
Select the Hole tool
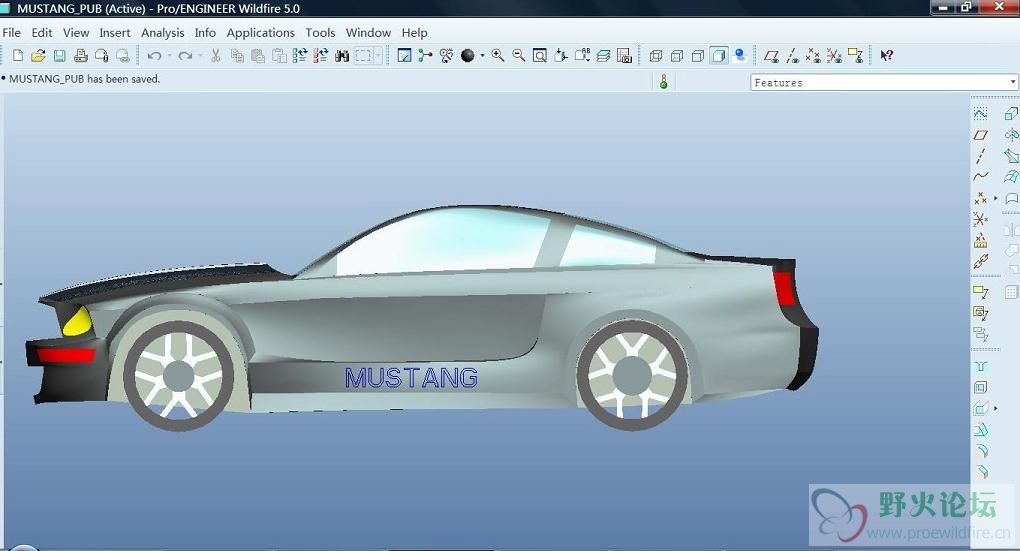981,366
